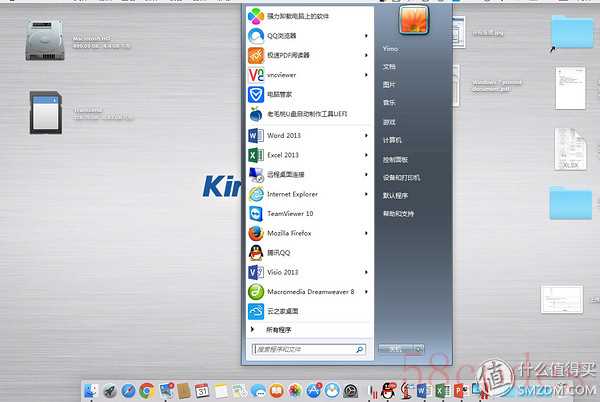Expand the vncviewer submenu arrow
The width and height of the screenshot is (600, 402).
click(367, 75)
